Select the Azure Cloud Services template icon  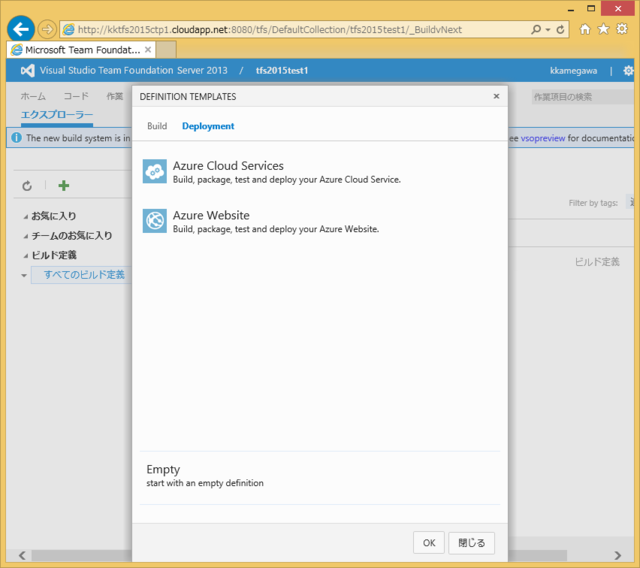coord(154,171)
